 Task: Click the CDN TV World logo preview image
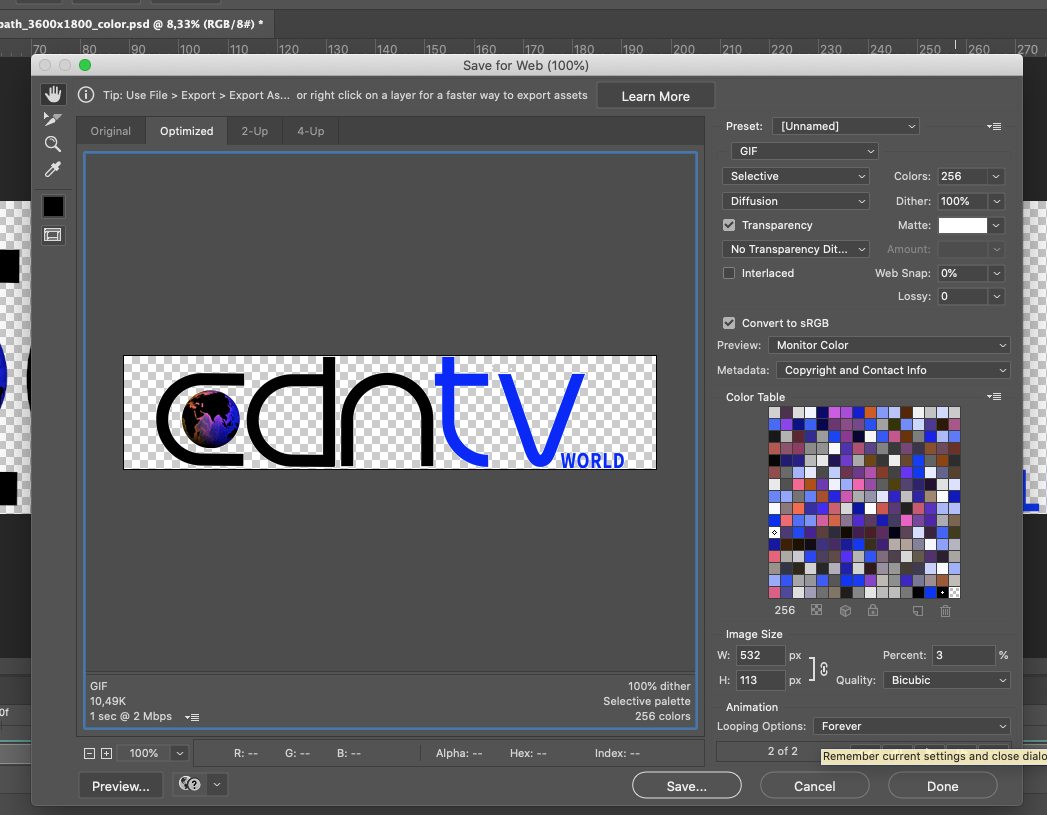[x=390, y=413]
